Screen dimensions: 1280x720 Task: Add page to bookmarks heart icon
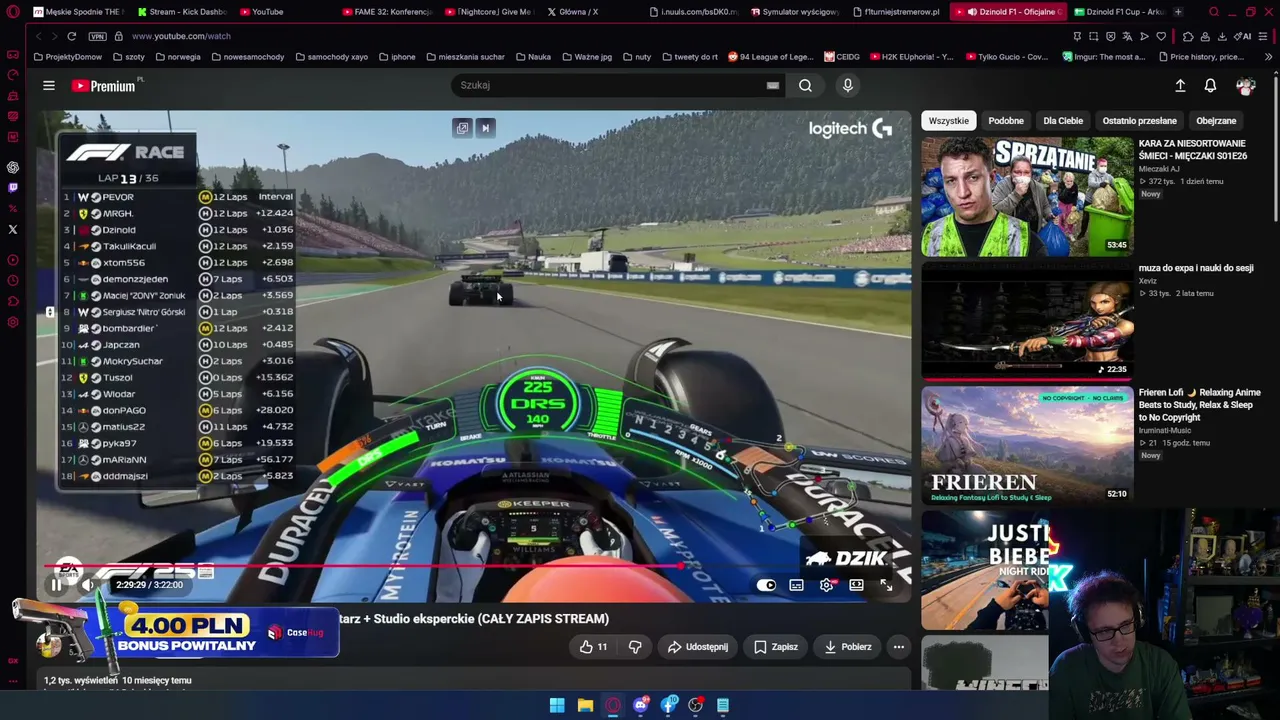coord(1161,36)
